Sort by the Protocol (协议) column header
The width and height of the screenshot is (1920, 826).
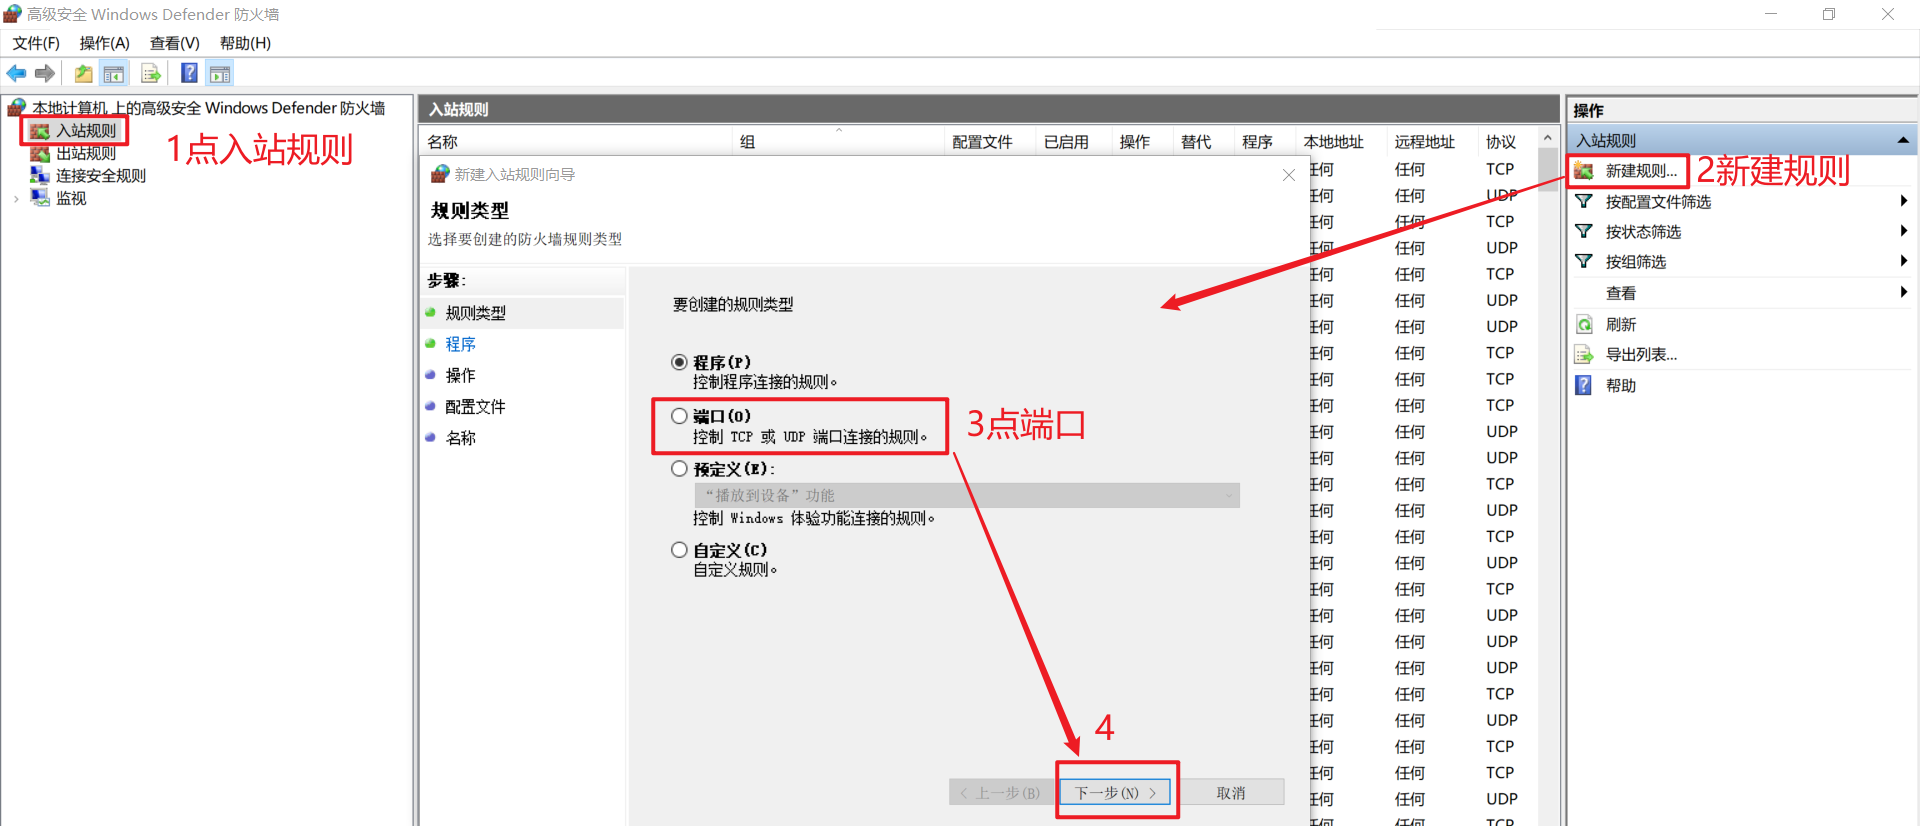[x=1507, y=142]
